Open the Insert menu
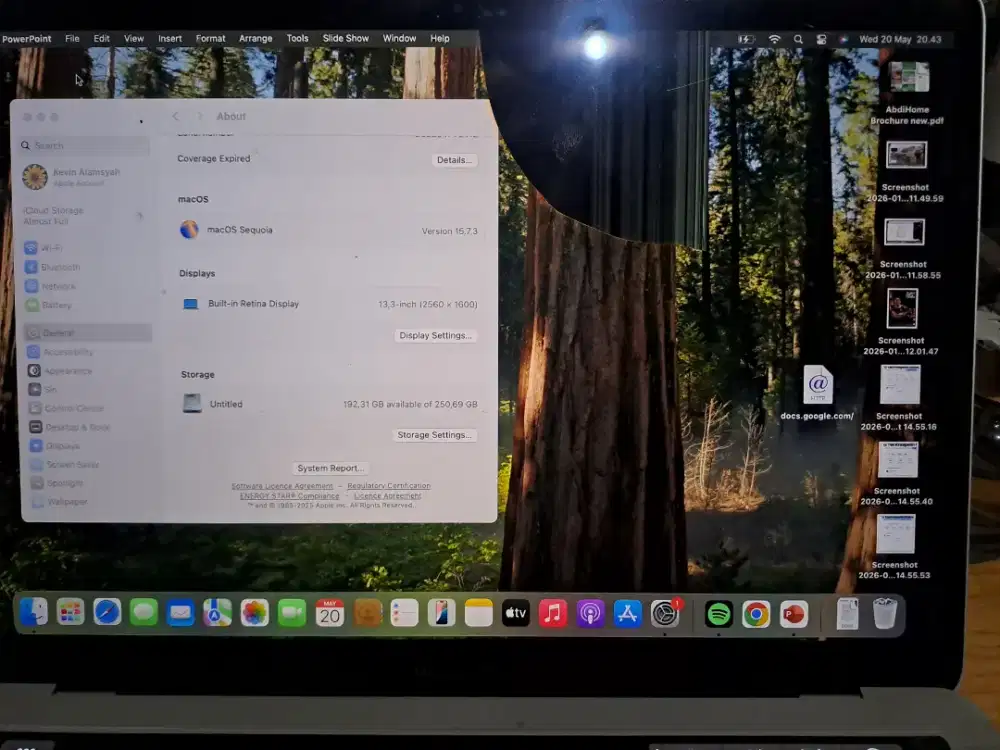The image size is (1000, 750). (x=170, y=38)
